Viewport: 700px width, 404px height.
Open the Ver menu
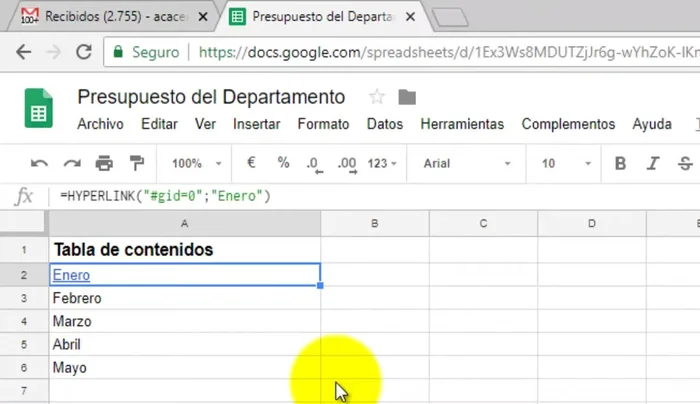[x=205, y=124]
